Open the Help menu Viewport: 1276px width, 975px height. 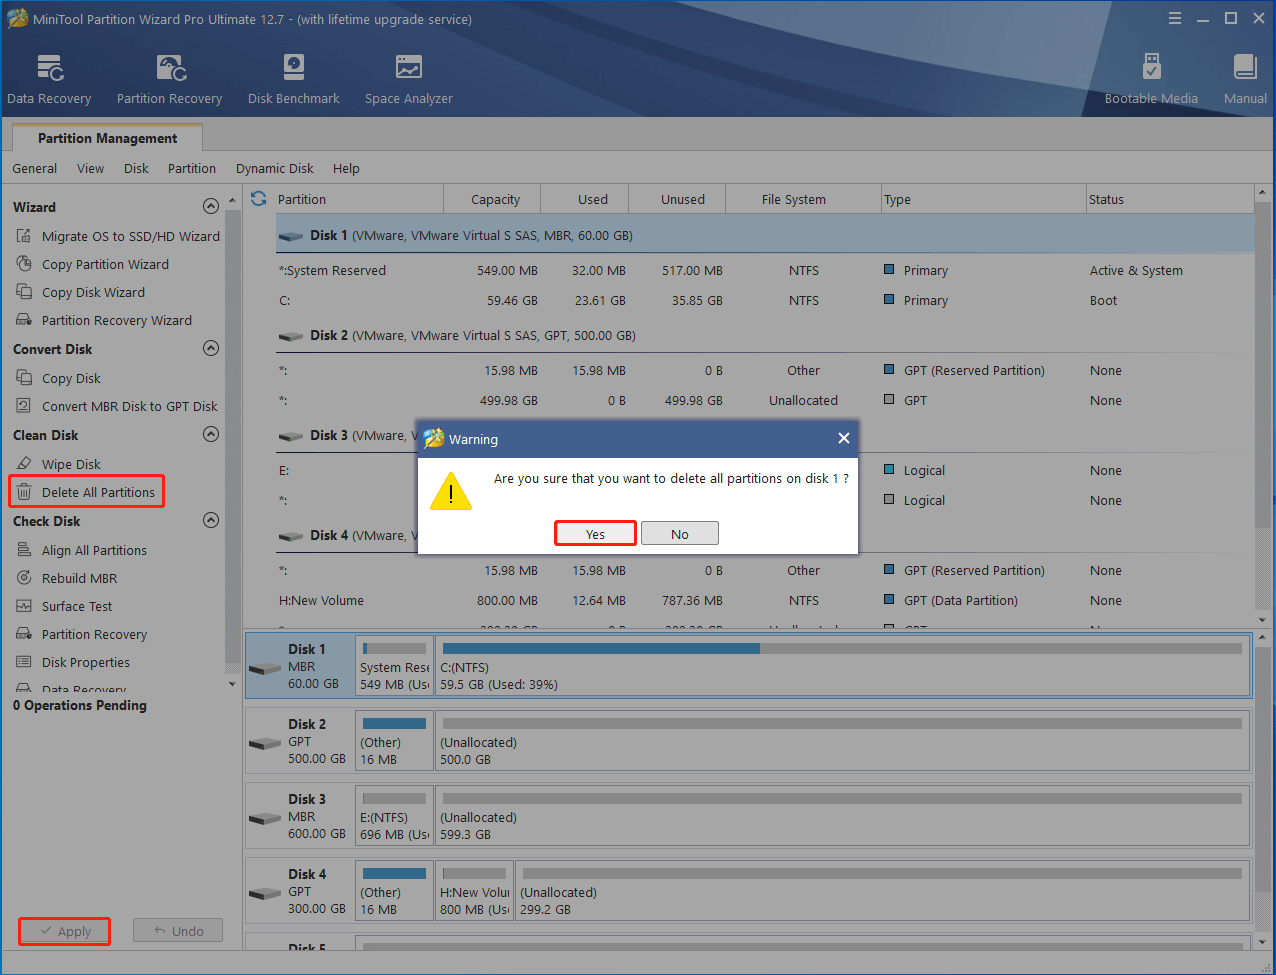pos(346,168)
